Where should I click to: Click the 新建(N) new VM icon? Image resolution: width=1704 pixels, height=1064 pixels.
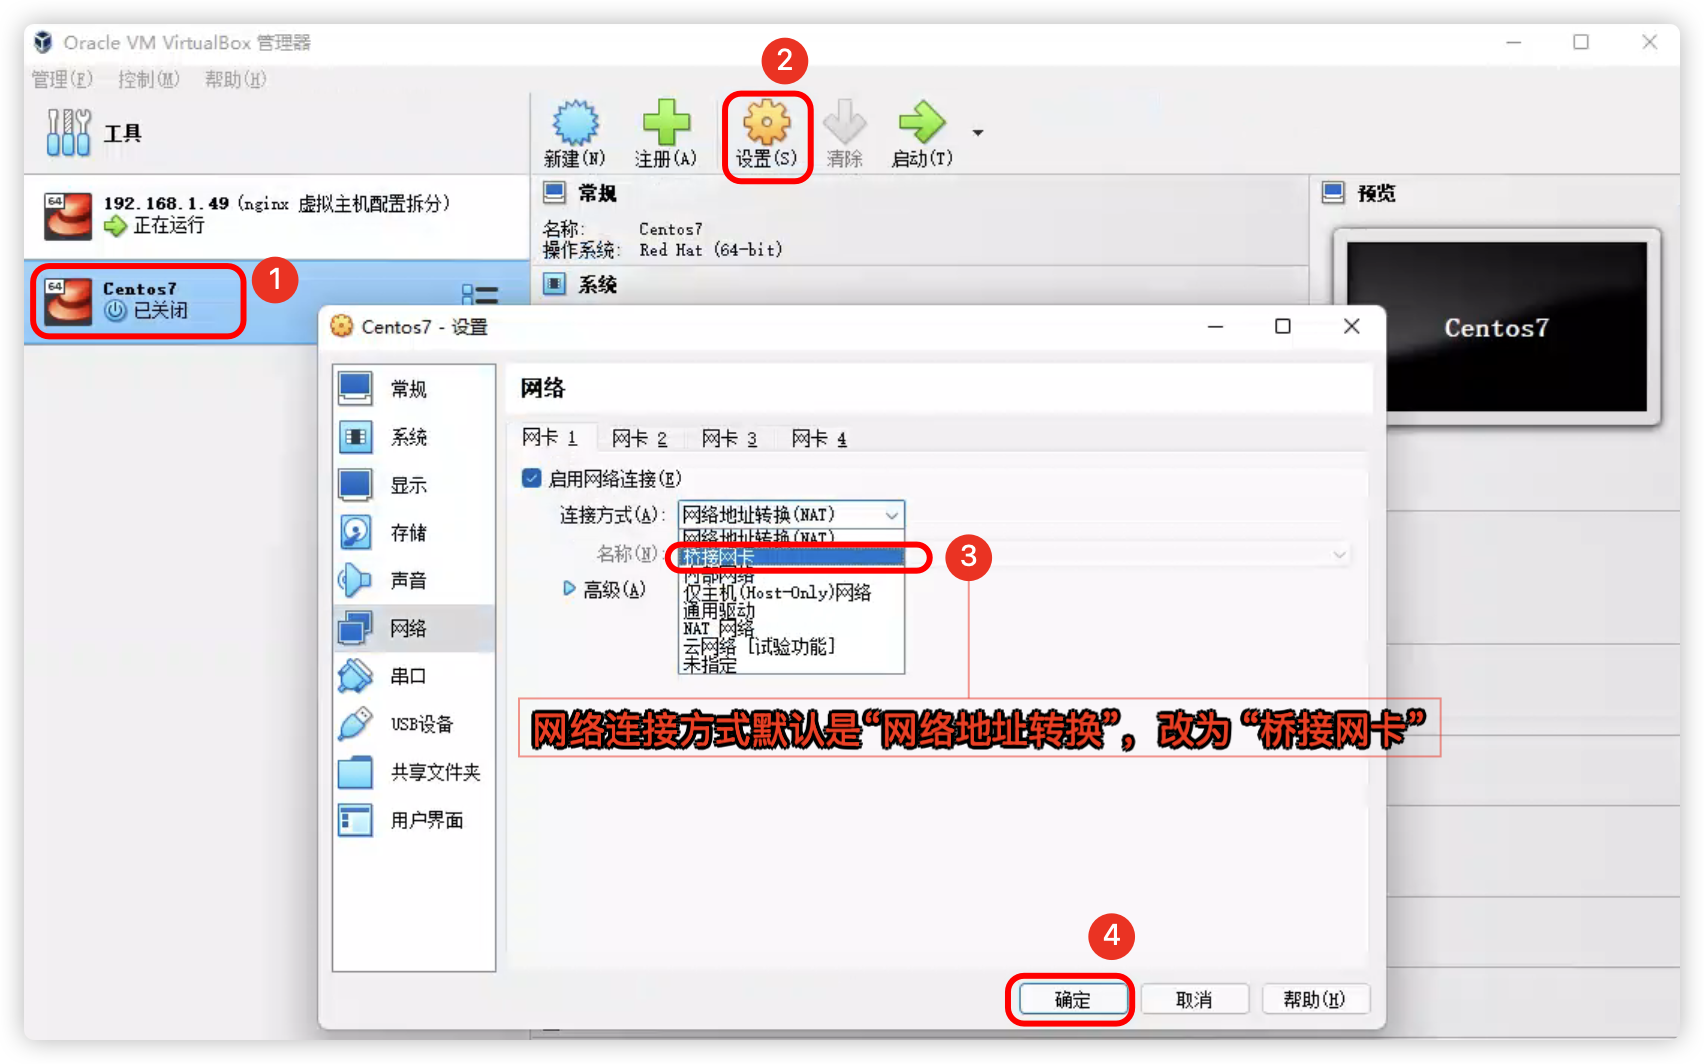(x=575, y=123)
